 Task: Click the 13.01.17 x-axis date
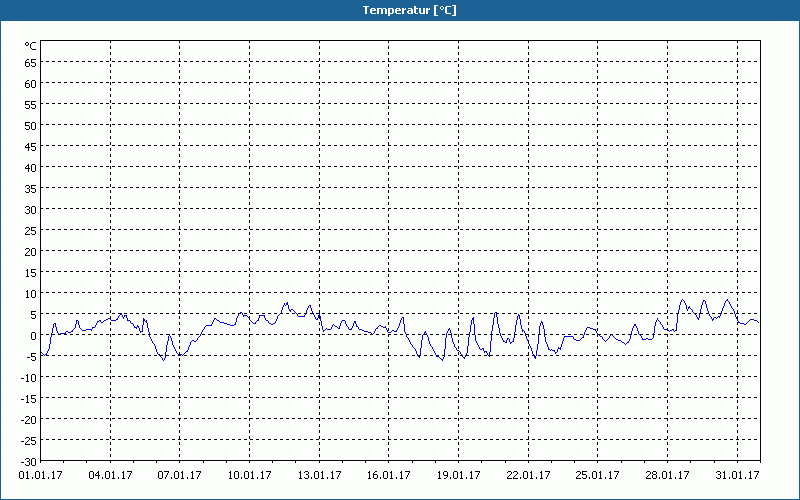tap(318, 476)
